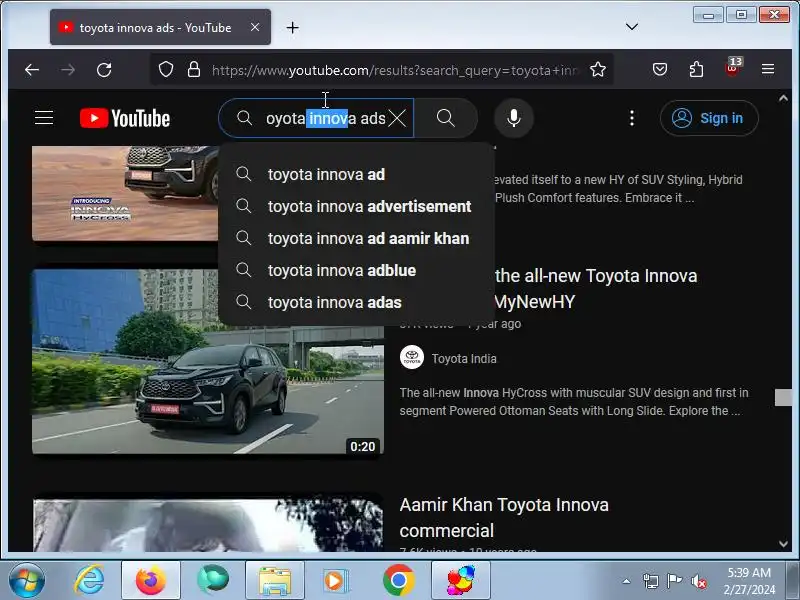Open Firefox application menu
The height and width of the screenshot is (600, 800).
768,69
